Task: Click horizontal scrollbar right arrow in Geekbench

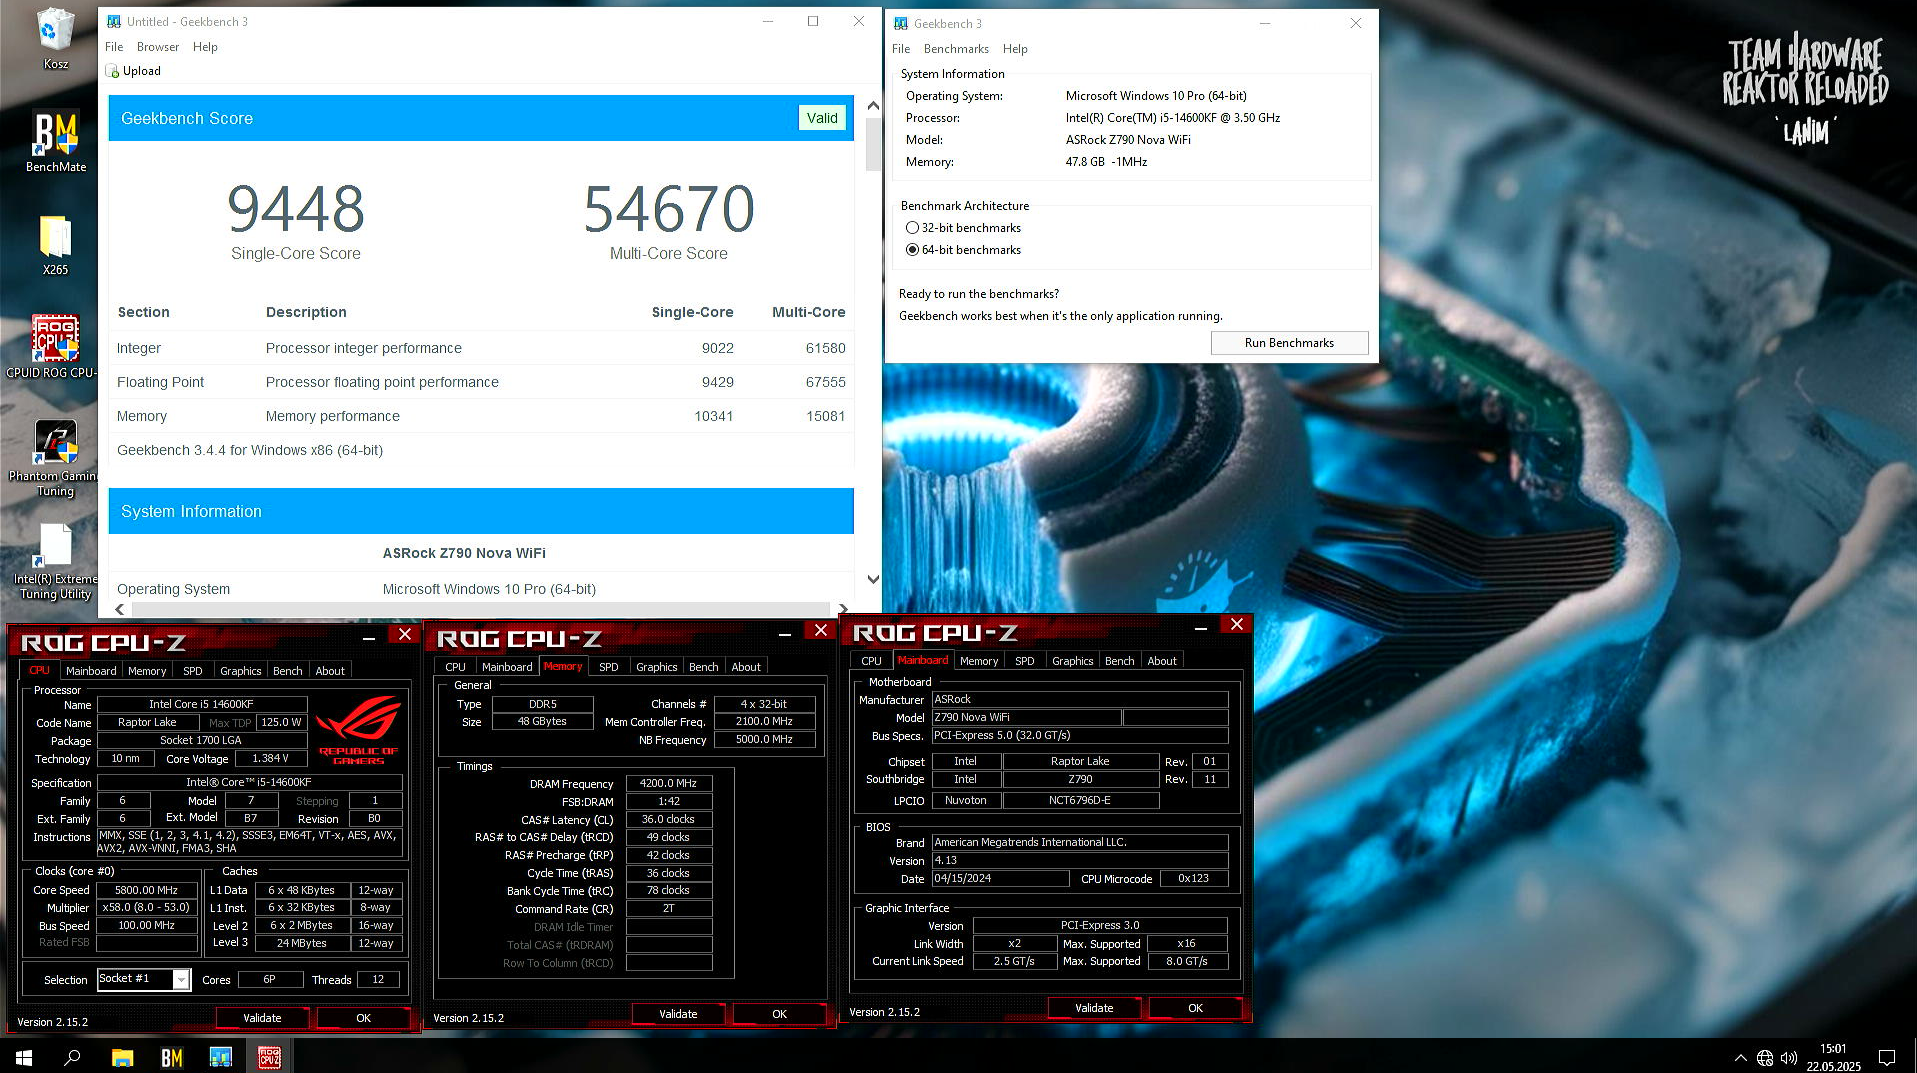Action: (842, 609)
